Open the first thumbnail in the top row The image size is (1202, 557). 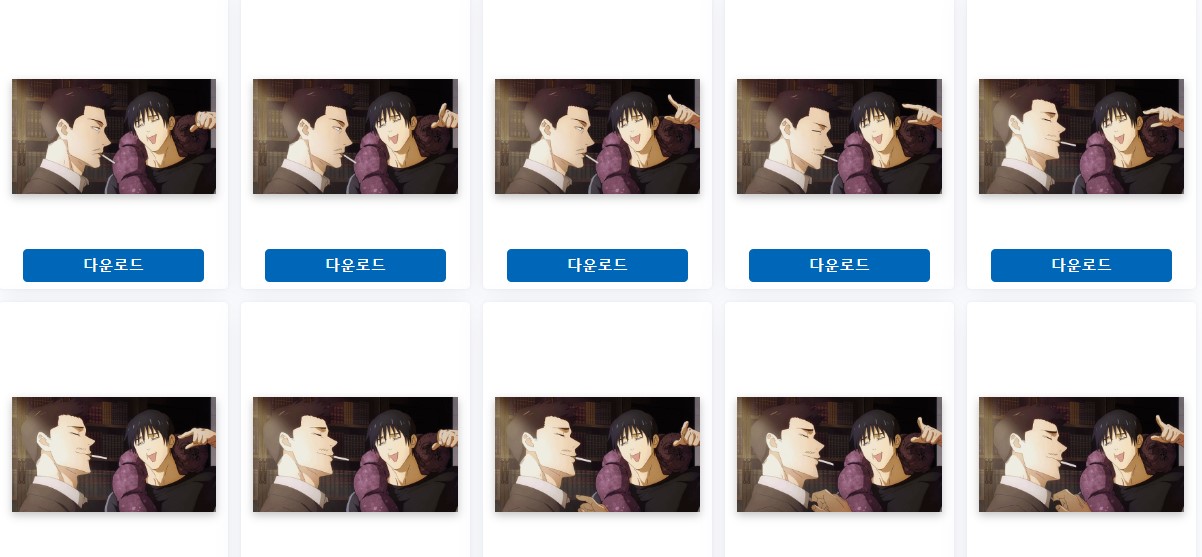[114, 136]
